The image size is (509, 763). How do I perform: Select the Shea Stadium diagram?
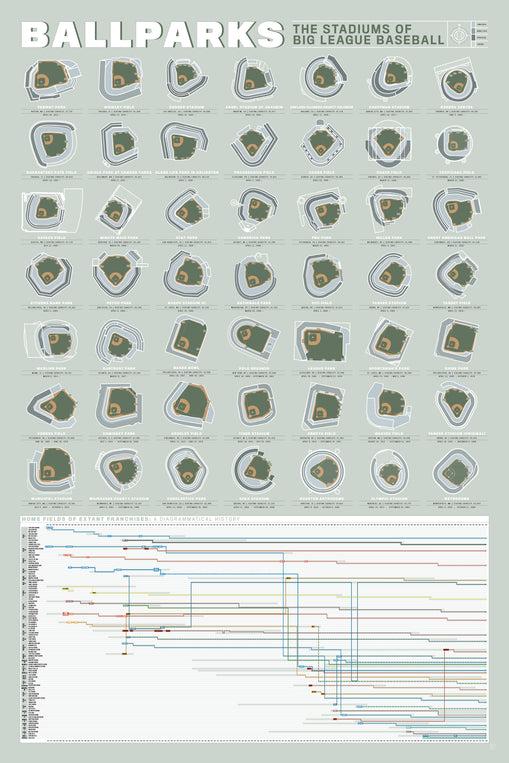254,471
